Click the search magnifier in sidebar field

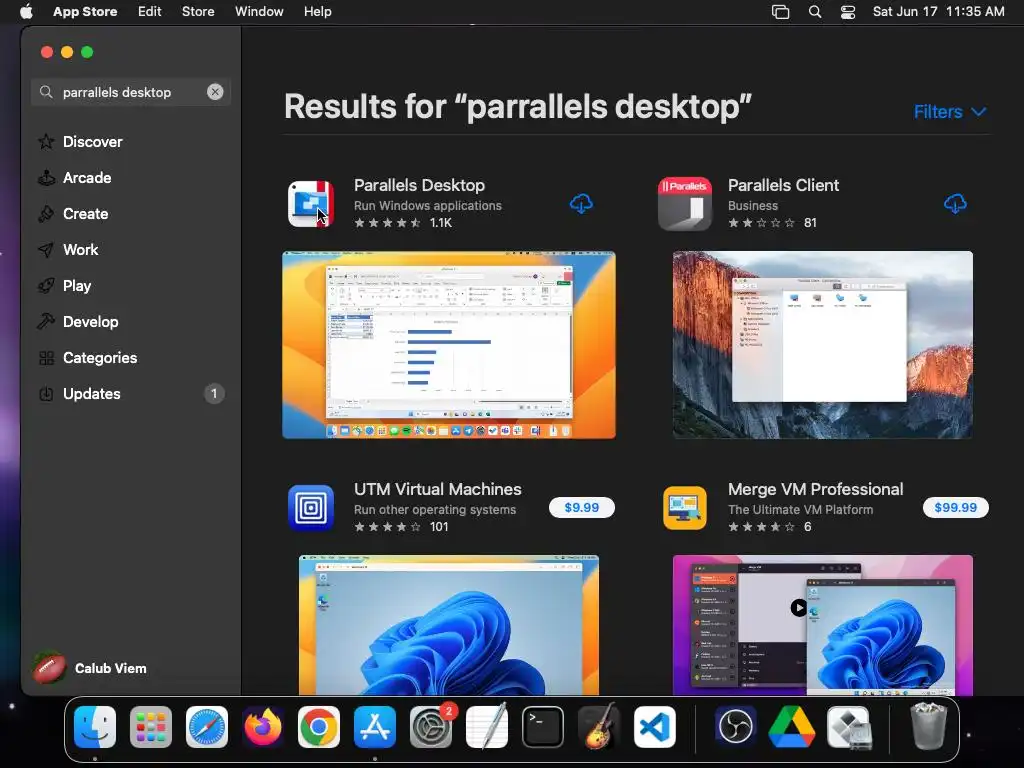click(x=46, y=92)
